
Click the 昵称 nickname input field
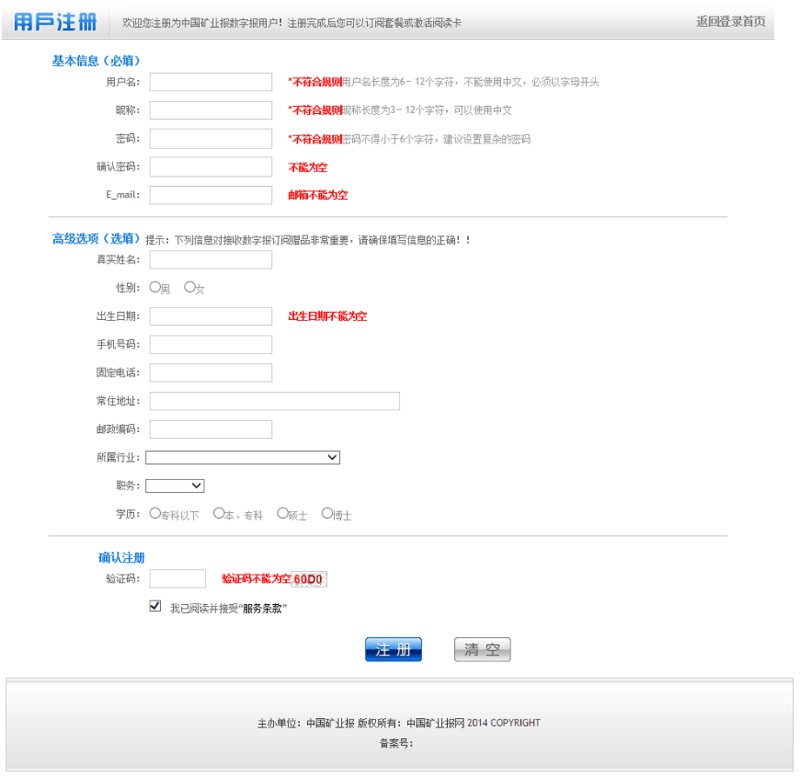pos(210,110)
